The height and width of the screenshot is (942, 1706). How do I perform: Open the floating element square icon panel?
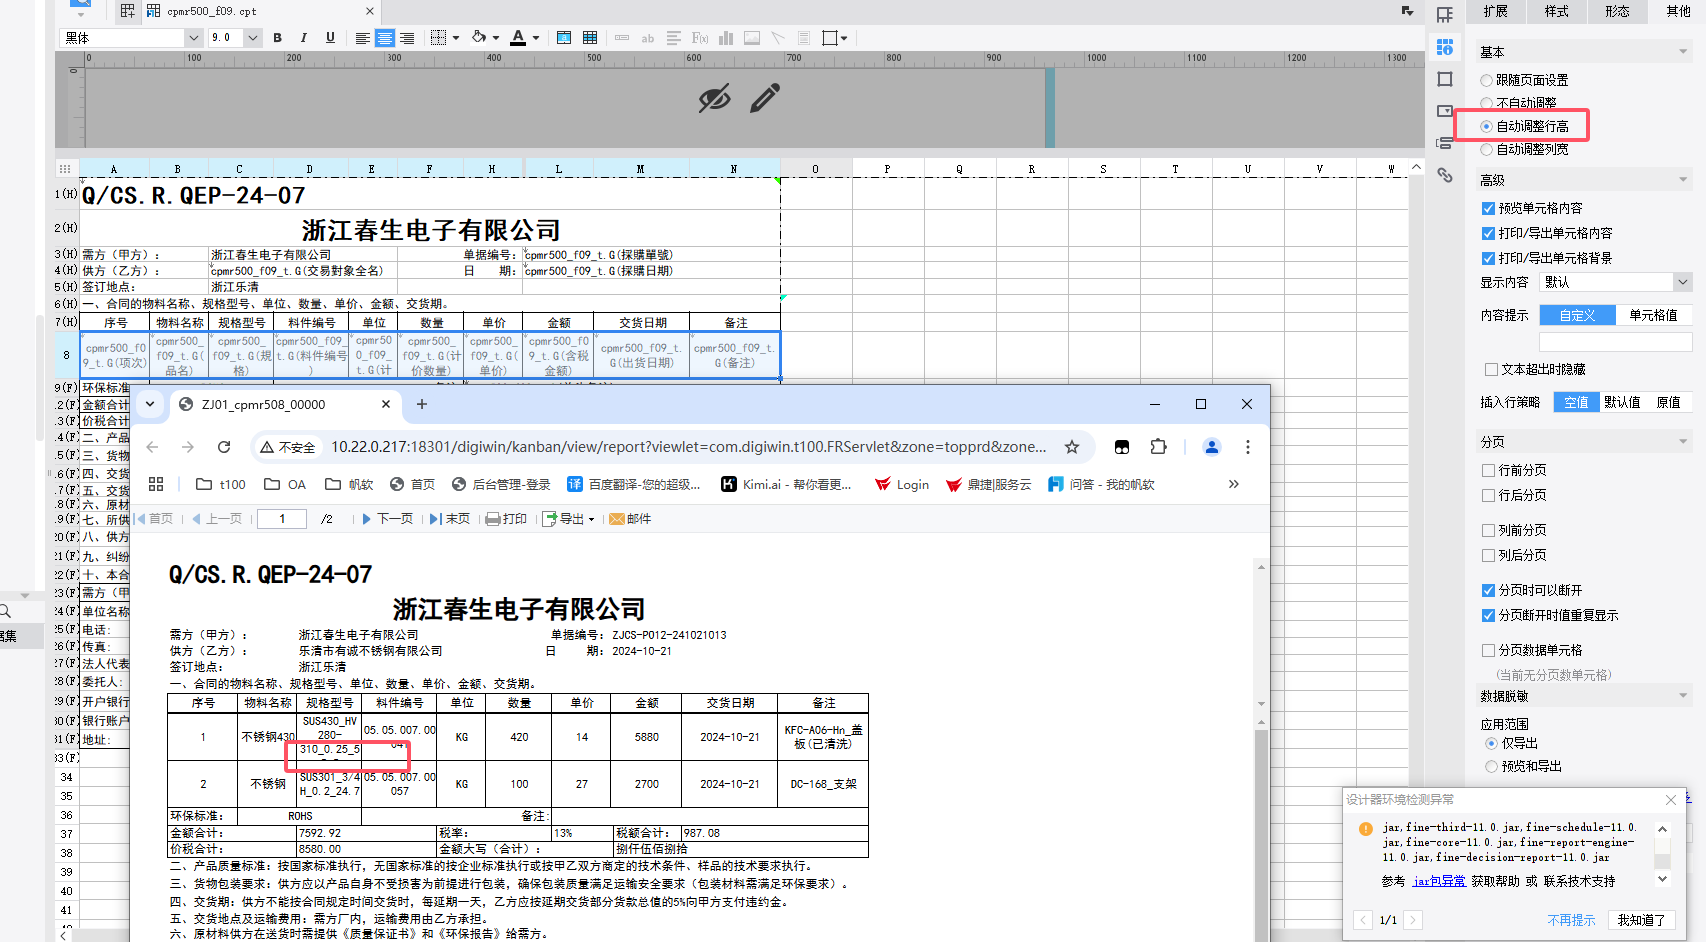point(1445,79)
